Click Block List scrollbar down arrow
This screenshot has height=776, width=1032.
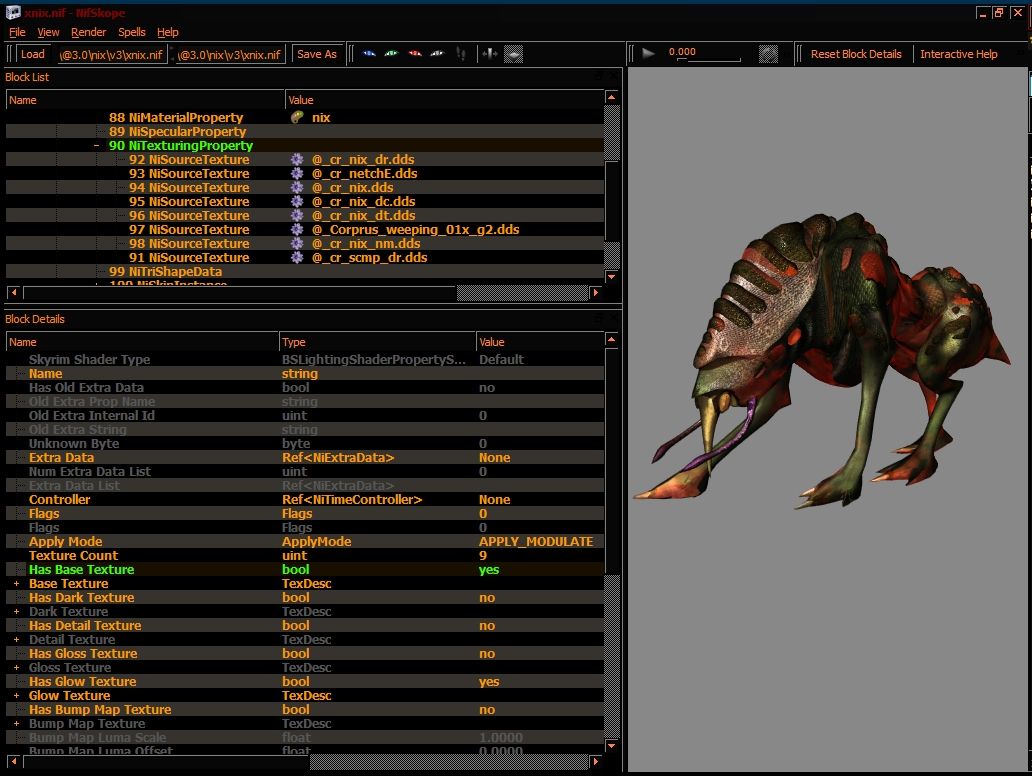(x=611, y=277)
